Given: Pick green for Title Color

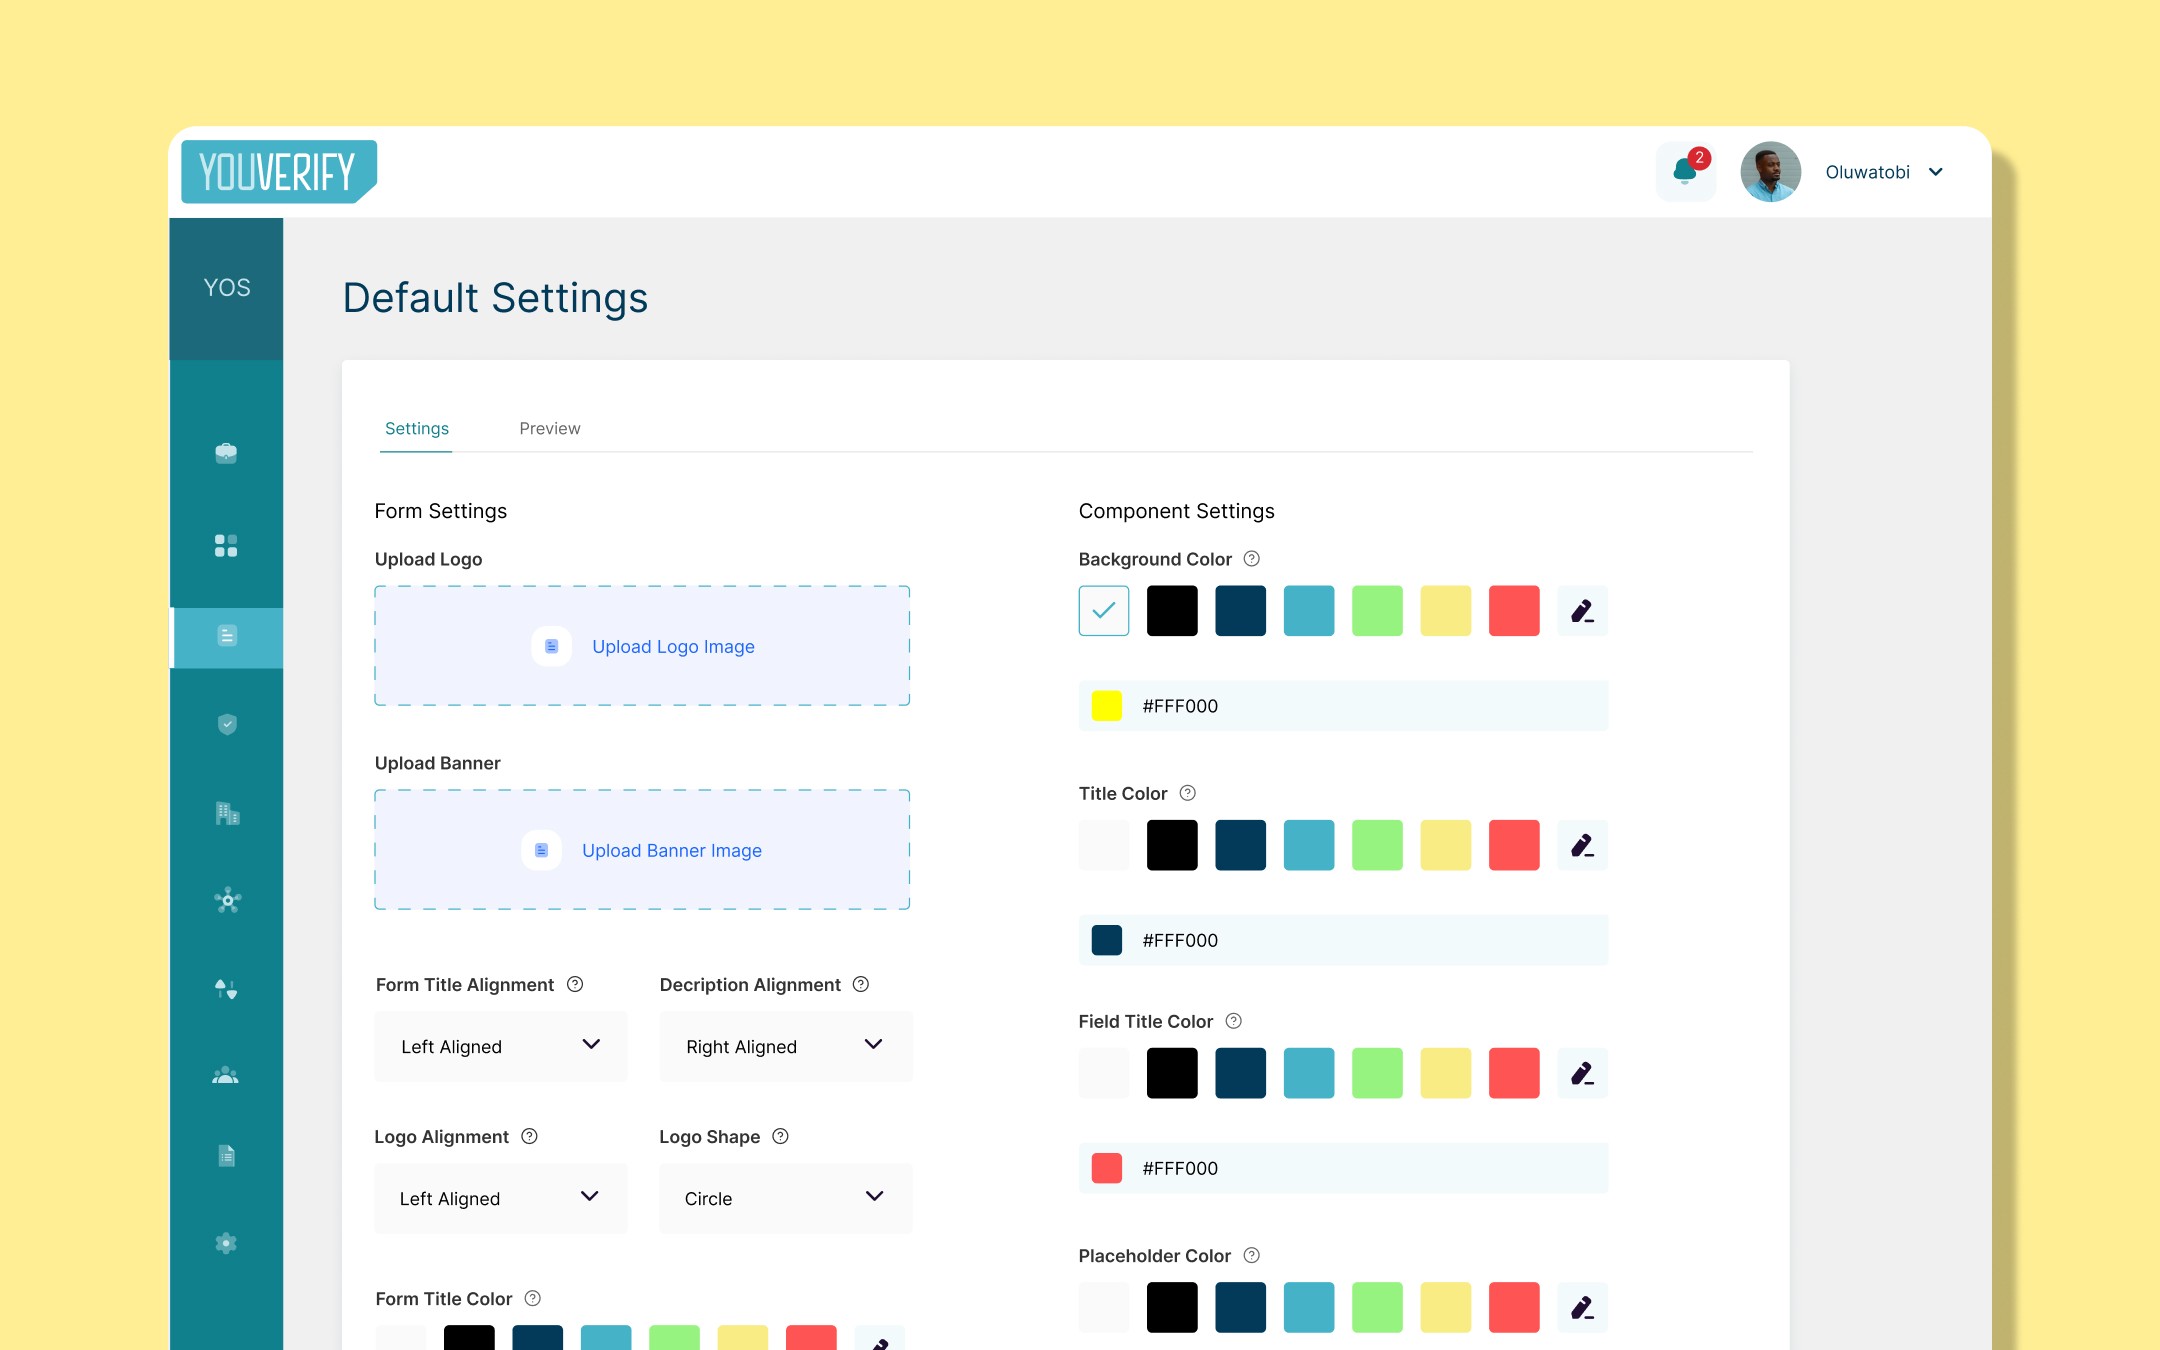Looking at the screenshot, I should point(1377,845).
